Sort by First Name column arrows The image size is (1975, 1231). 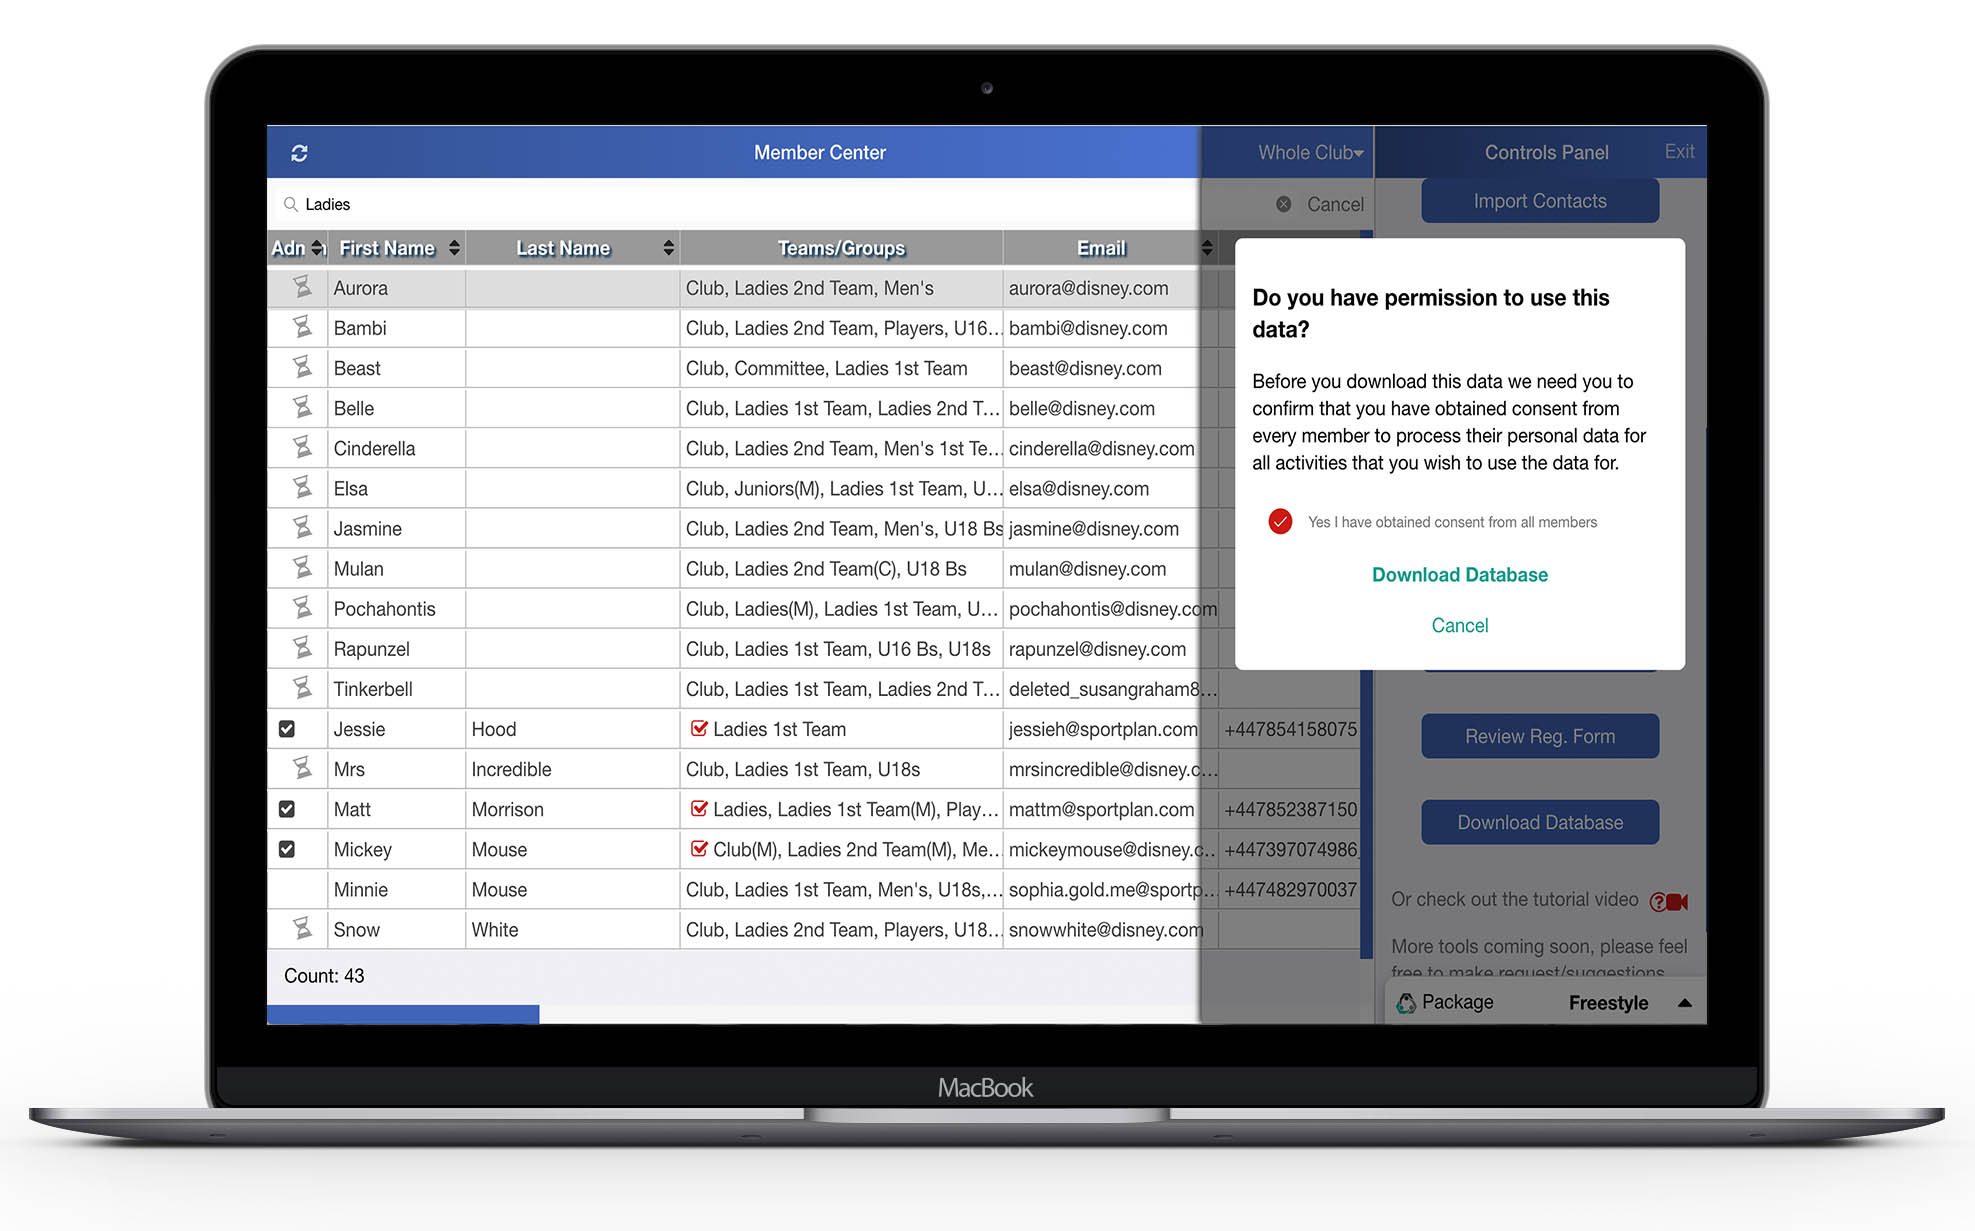pyautogui.click(x=454, y=248)
